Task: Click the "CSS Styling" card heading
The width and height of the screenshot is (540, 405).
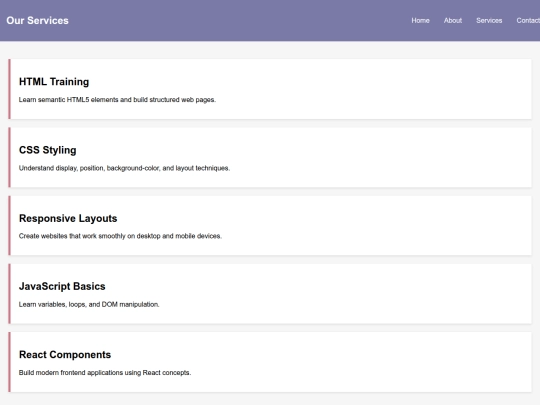Action: click(48, 150)
